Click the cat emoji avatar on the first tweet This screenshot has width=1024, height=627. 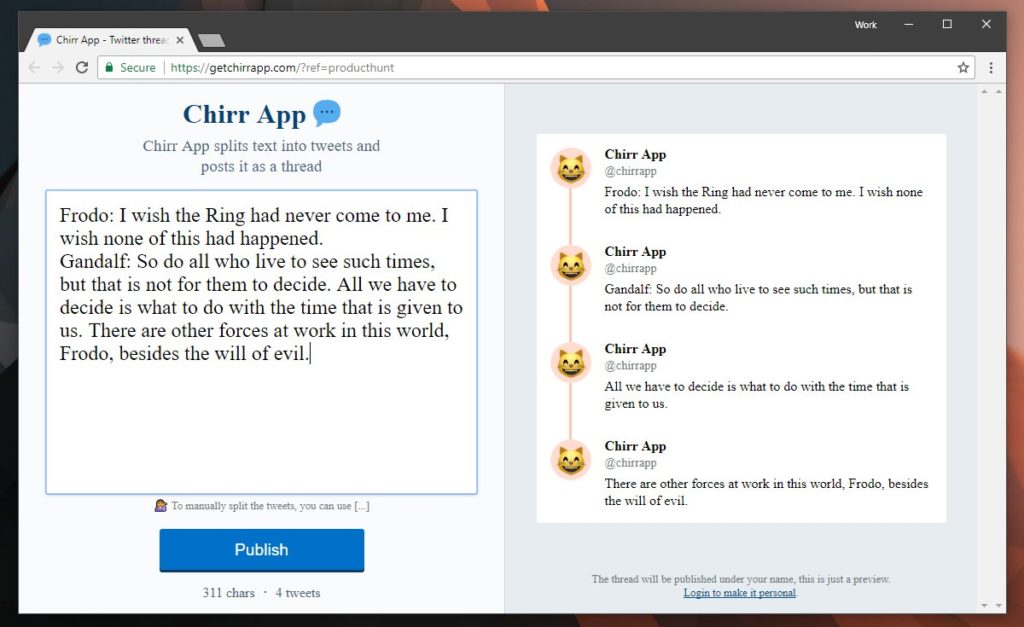point(570,168)
